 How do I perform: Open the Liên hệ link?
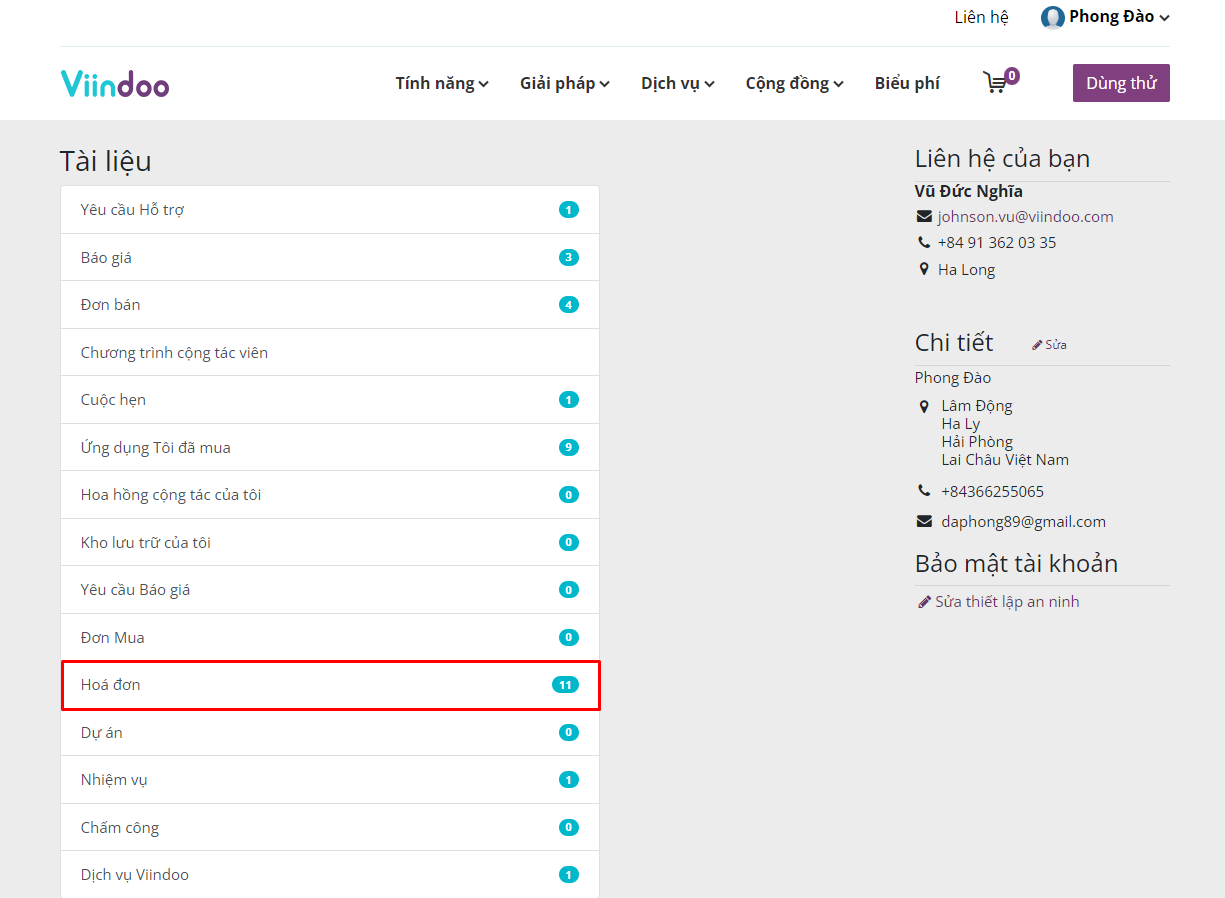tap(981, 17)
